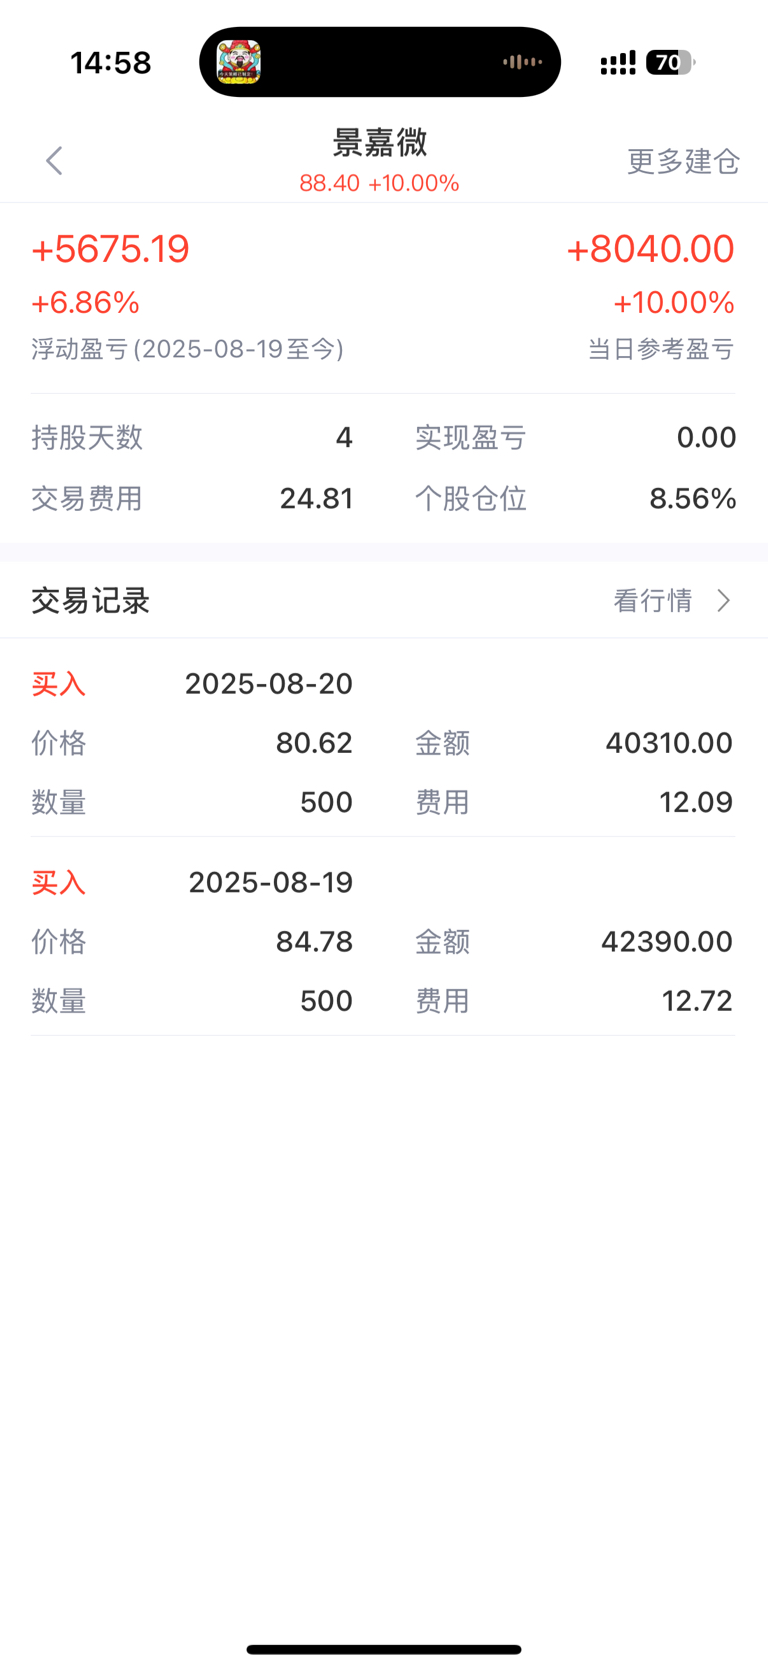Select floating profit +5675.19 value

tap(110, 249)
